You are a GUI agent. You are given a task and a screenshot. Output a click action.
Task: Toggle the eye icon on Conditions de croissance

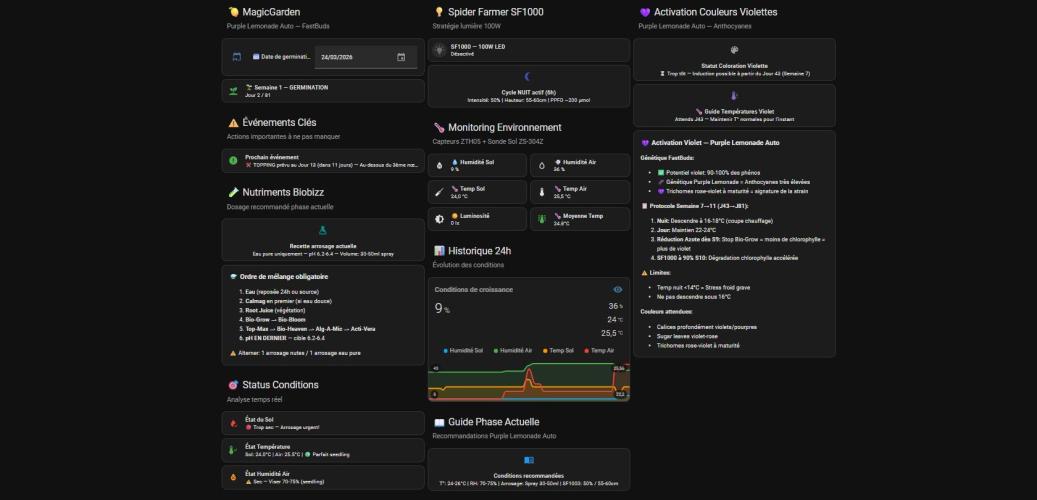click(x=618, y=290)
